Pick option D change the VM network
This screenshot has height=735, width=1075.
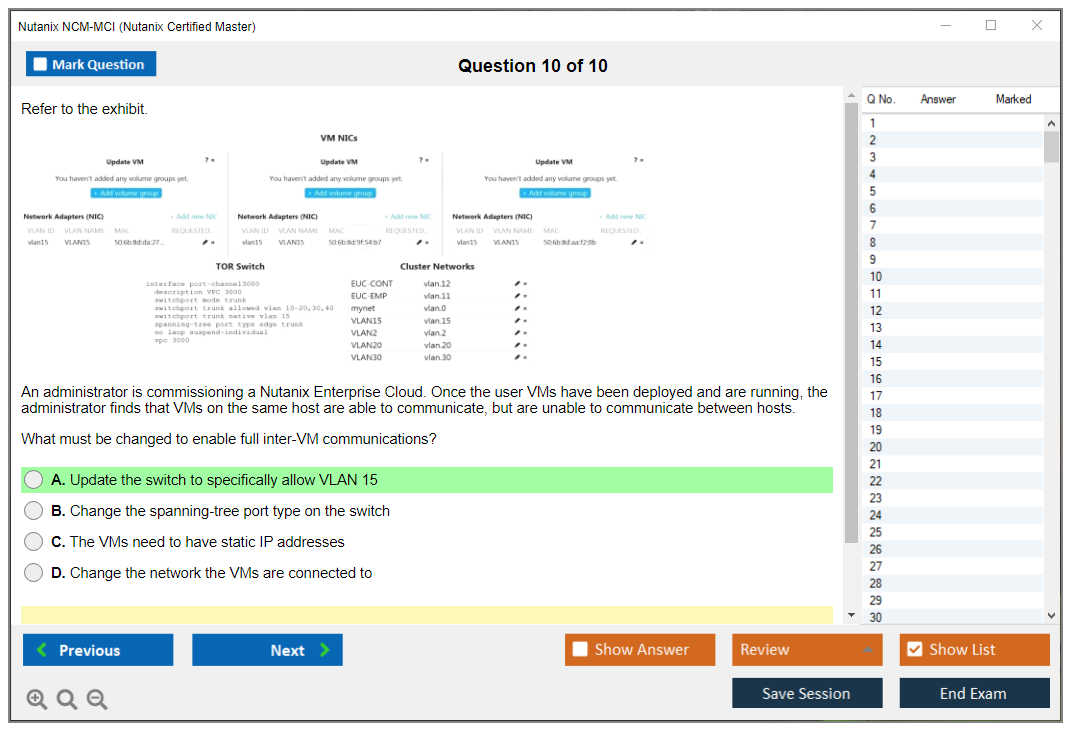click(x=34, y=573)
